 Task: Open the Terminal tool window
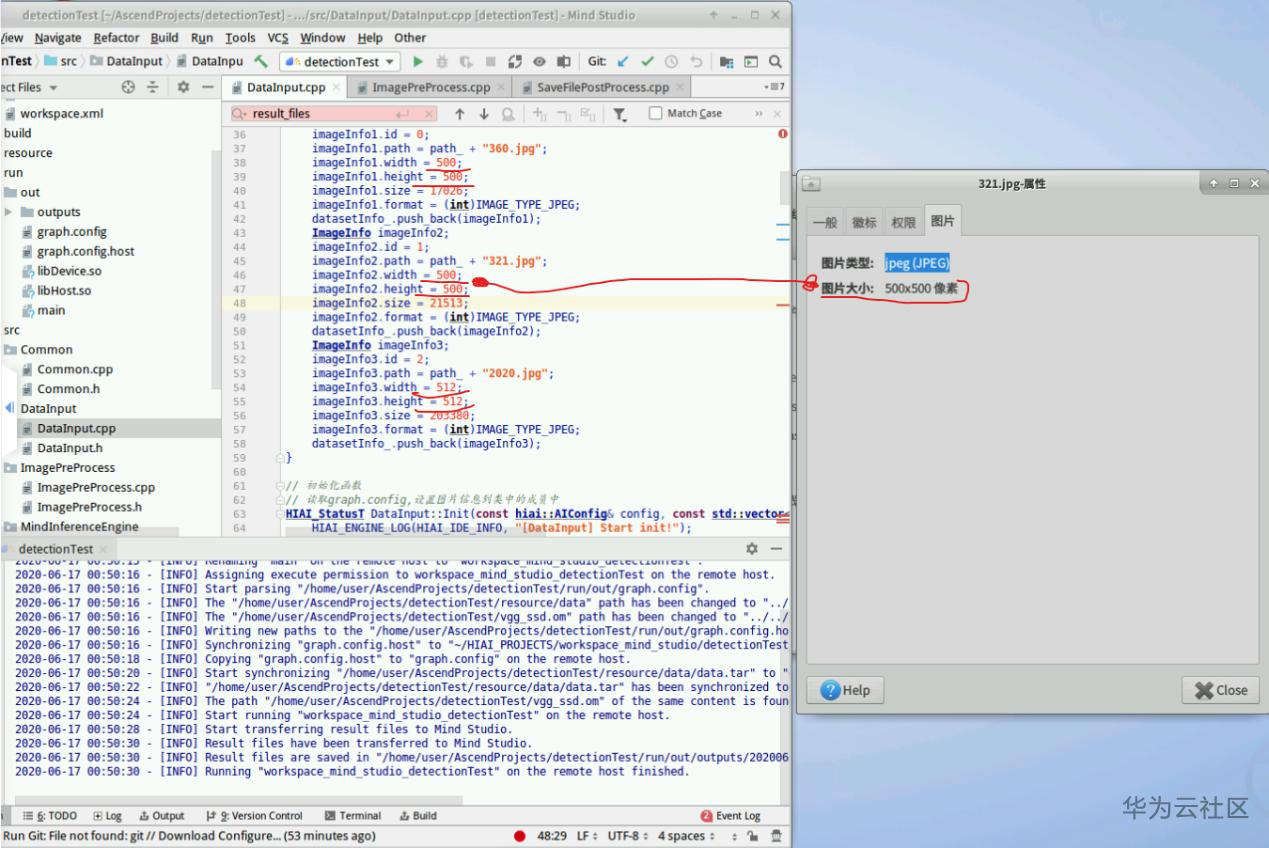tap(353, 815)
